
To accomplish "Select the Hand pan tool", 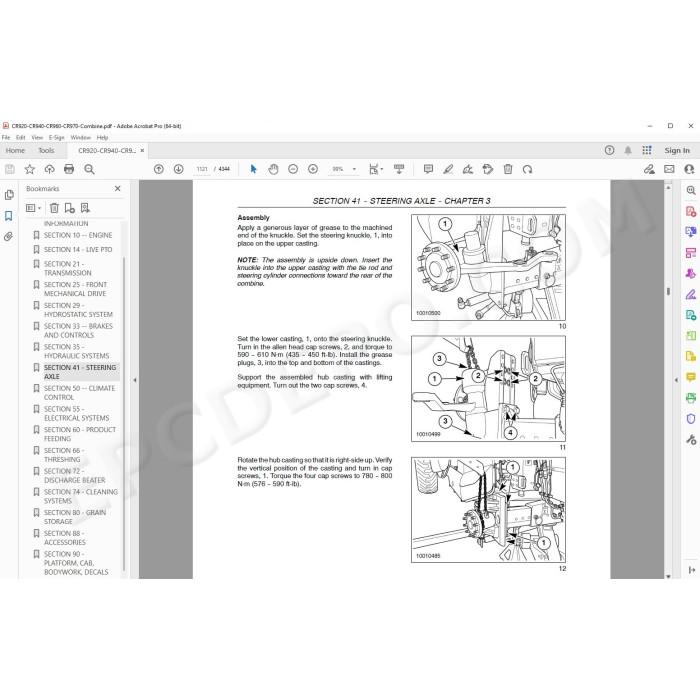I will click(x=273, y=169).
